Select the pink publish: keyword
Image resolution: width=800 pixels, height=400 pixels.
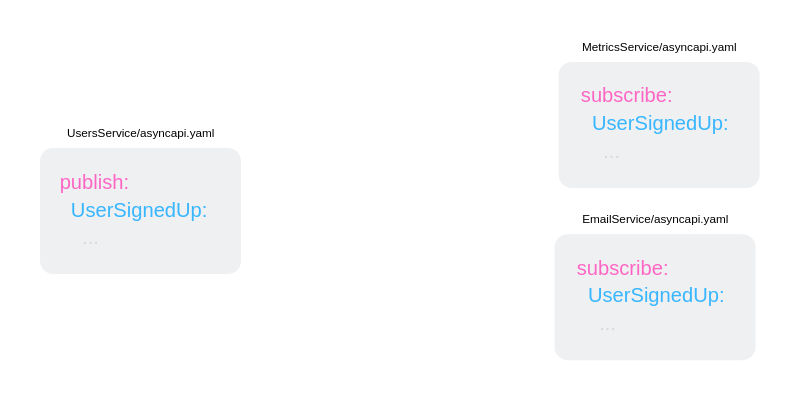tap(94, 183)
